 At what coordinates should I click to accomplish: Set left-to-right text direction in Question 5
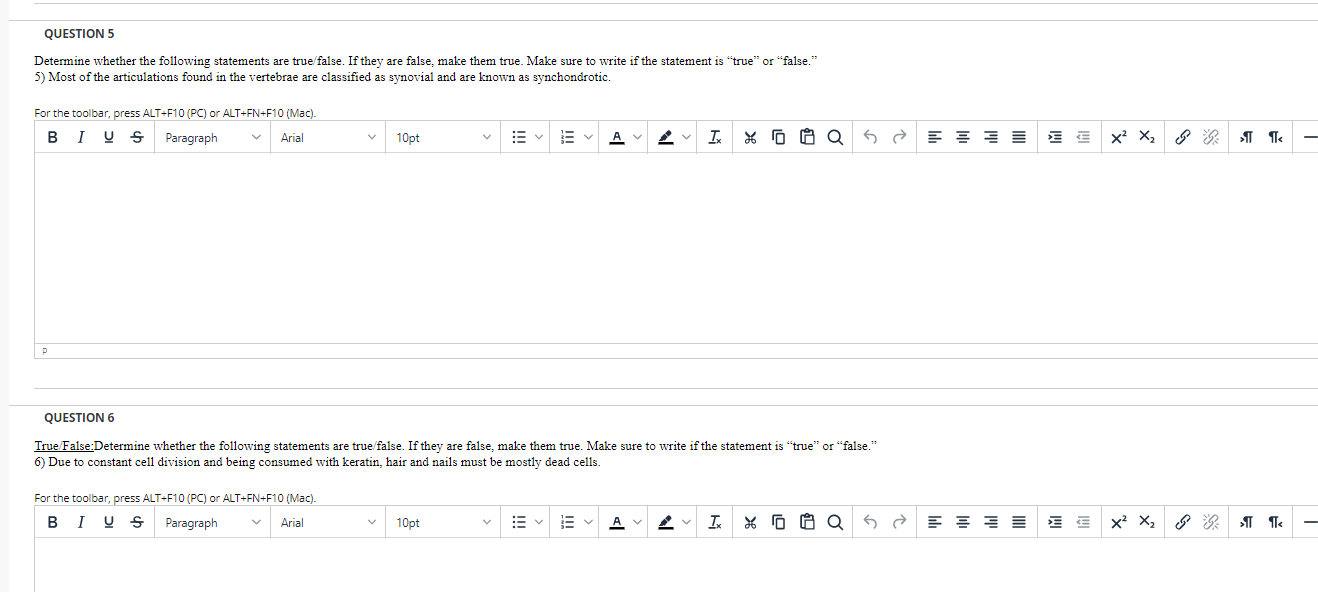click(1246, 138)
